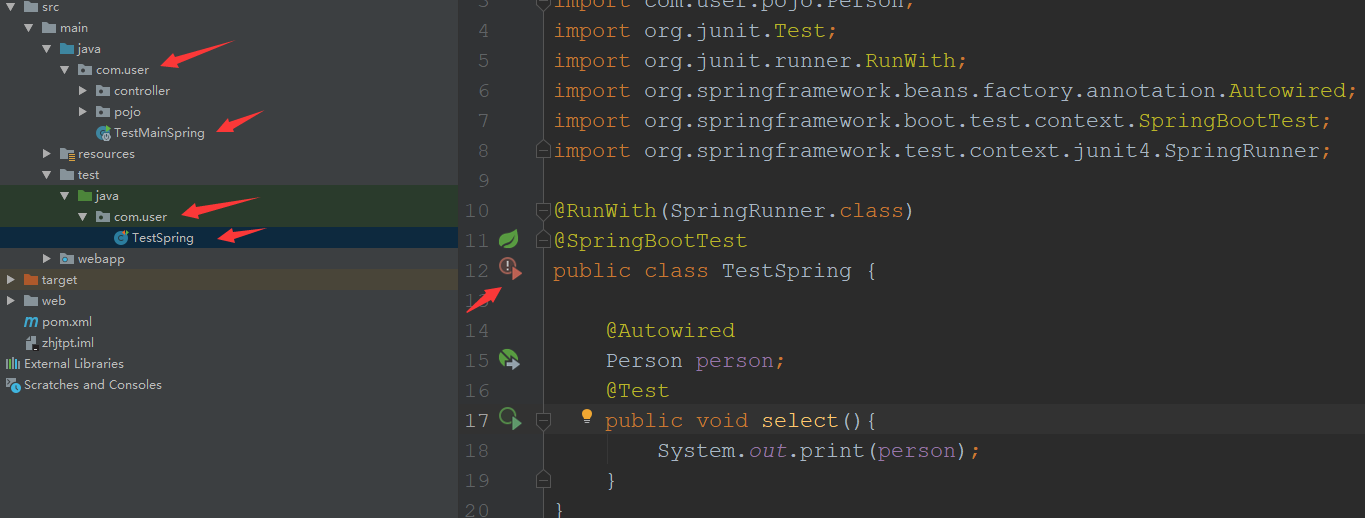
Task: Select the main folder icon
Action: tap(48, 28)
